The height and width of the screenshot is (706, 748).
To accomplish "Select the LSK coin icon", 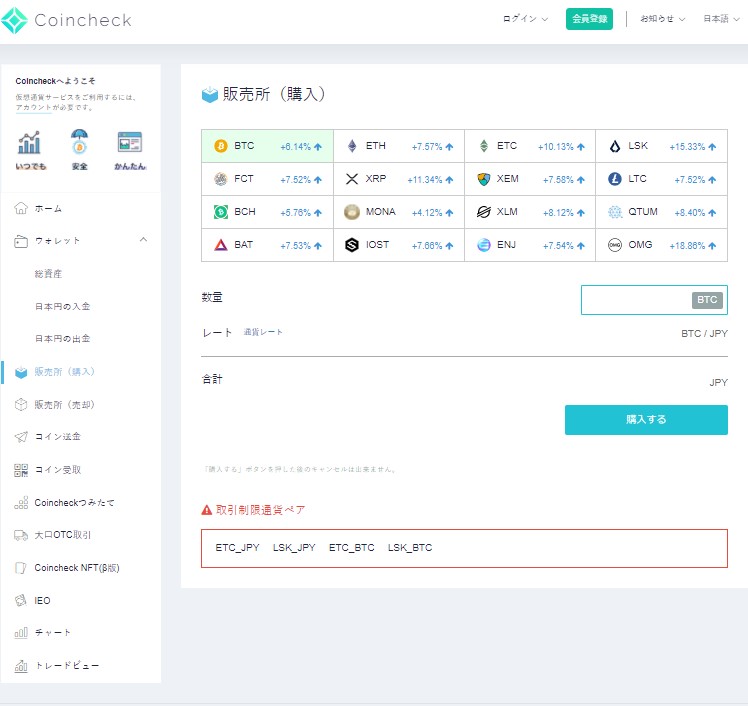I will click(615, 146).
